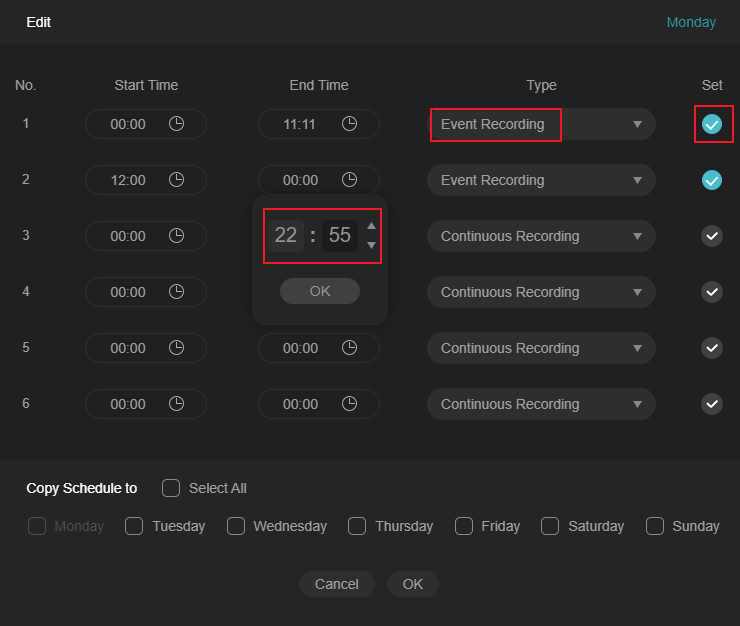Click the Cancel button at the bottom
This screenshot has height=626, width=740.
pos(336,584)
